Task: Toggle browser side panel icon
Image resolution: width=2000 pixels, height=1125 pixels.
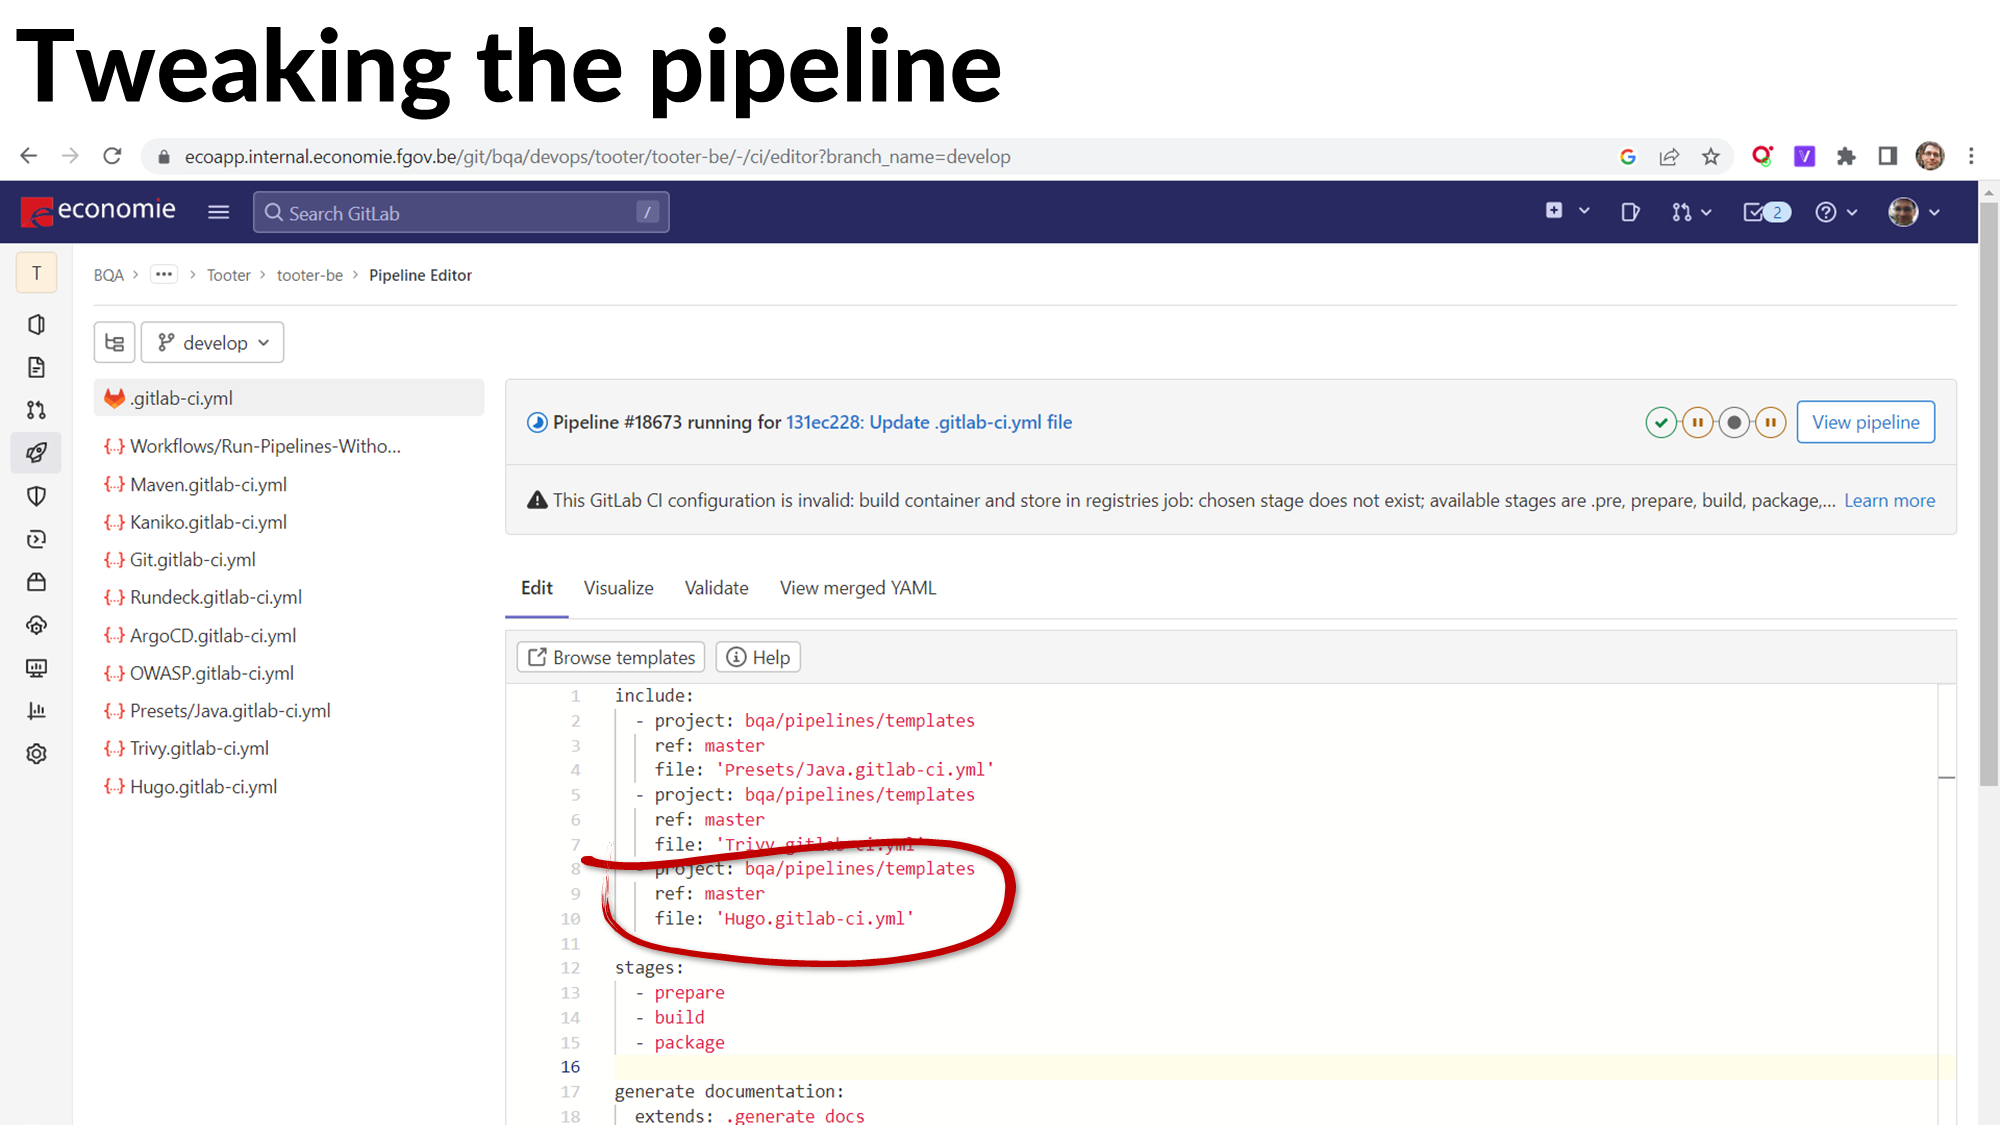Action: point(1887,157)
